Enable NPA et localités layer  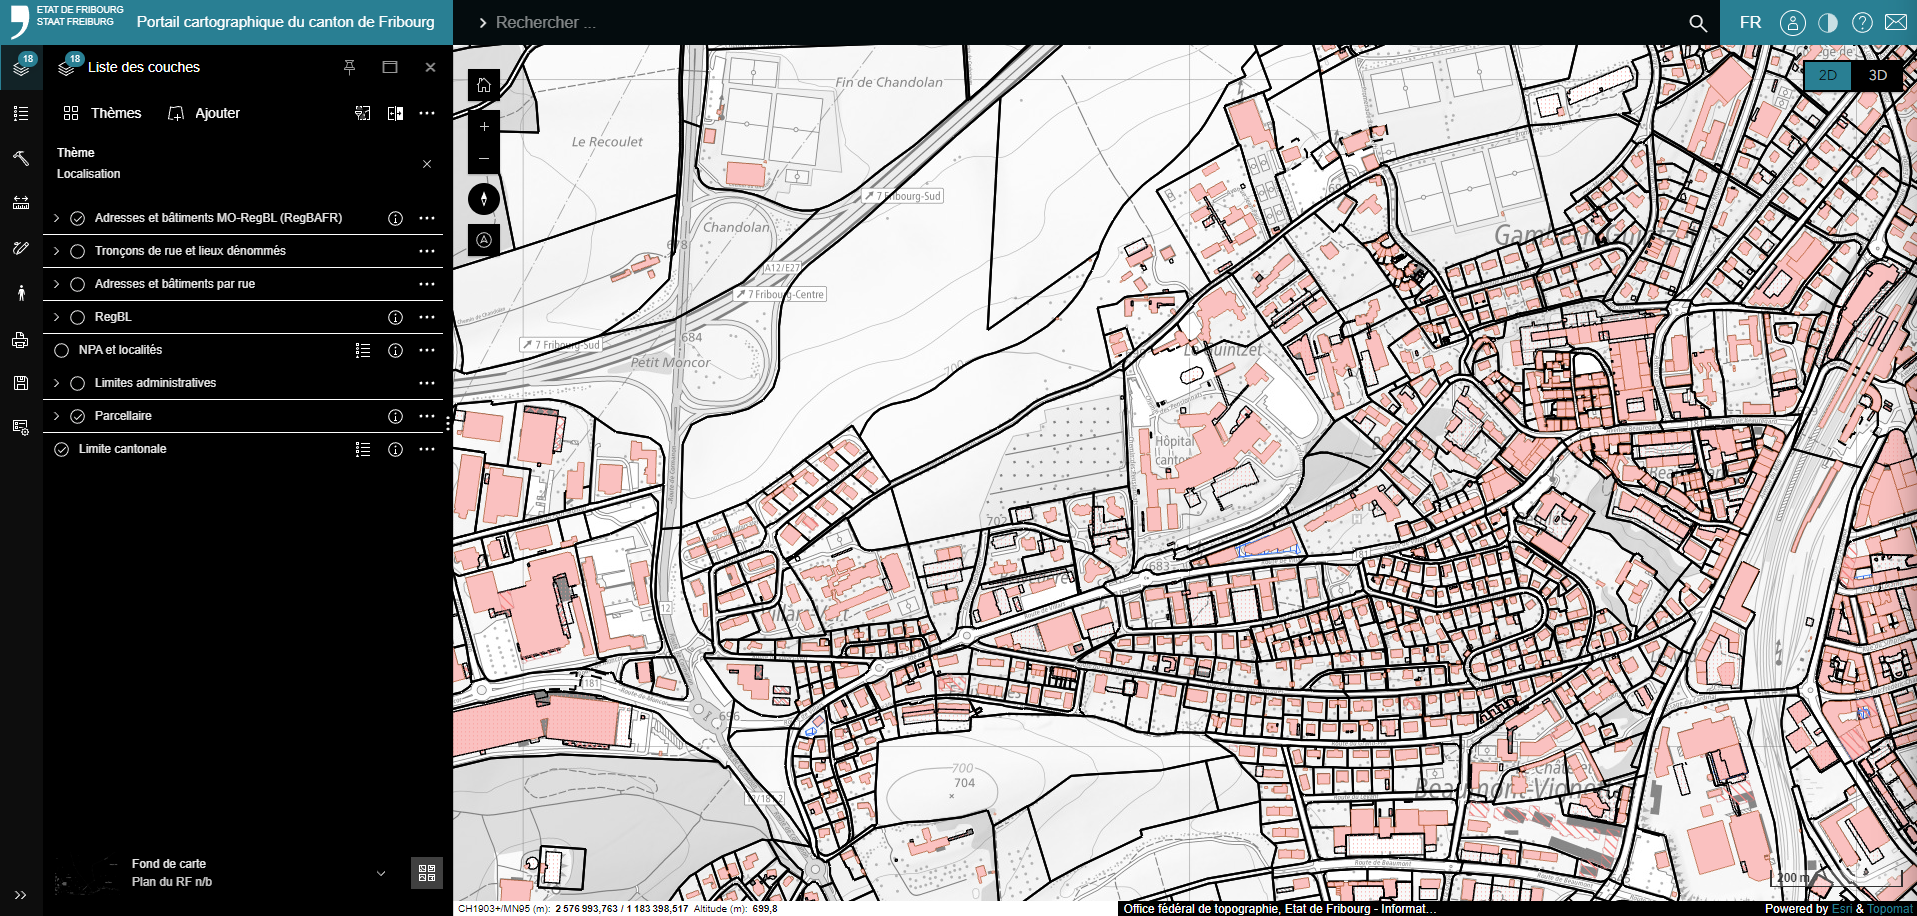(61, 350)
